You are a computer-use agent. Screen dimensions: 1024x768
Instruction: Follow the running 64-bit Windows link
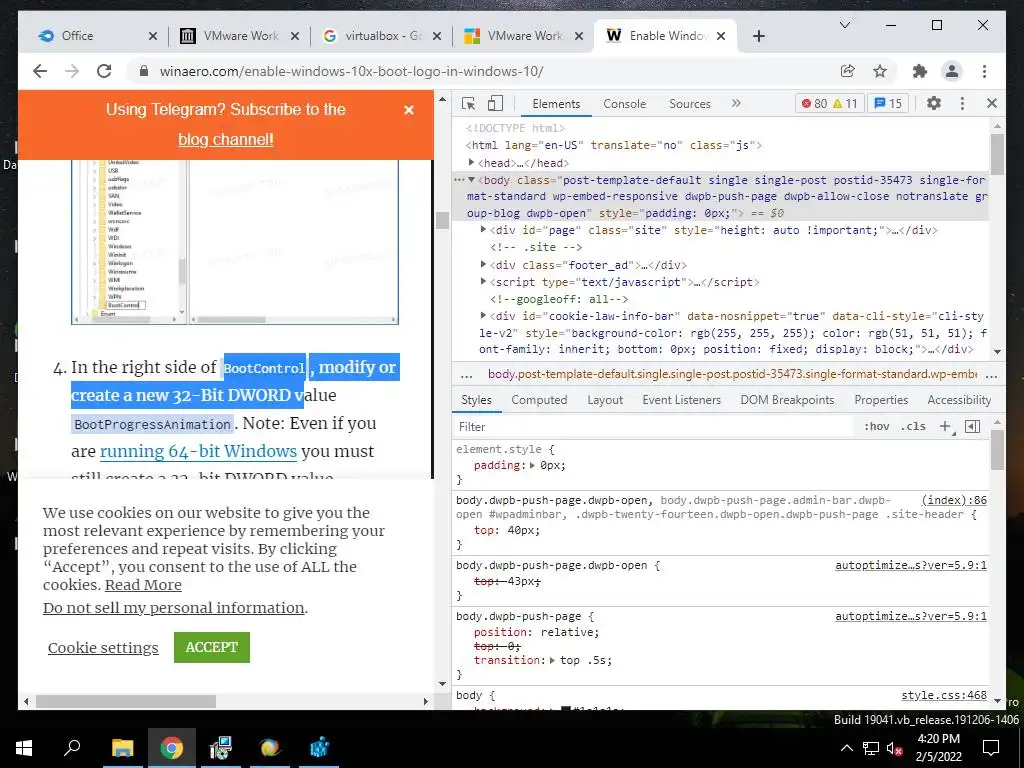click(x=198, y=451)
